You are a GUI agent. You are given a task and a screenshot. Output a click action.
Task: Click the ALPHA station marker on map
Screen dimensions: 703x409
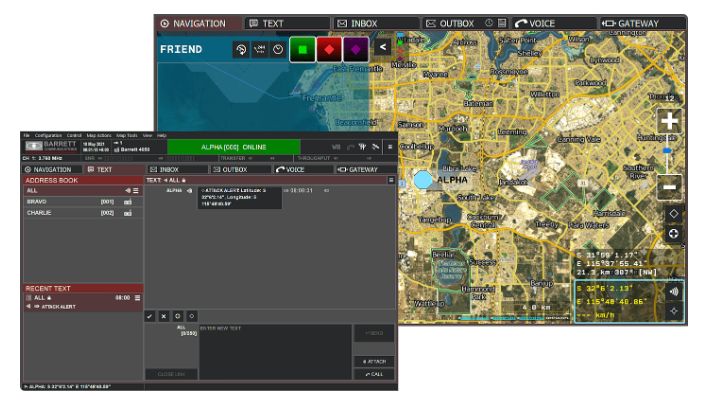pyautogui.click(x=424, y=180)
